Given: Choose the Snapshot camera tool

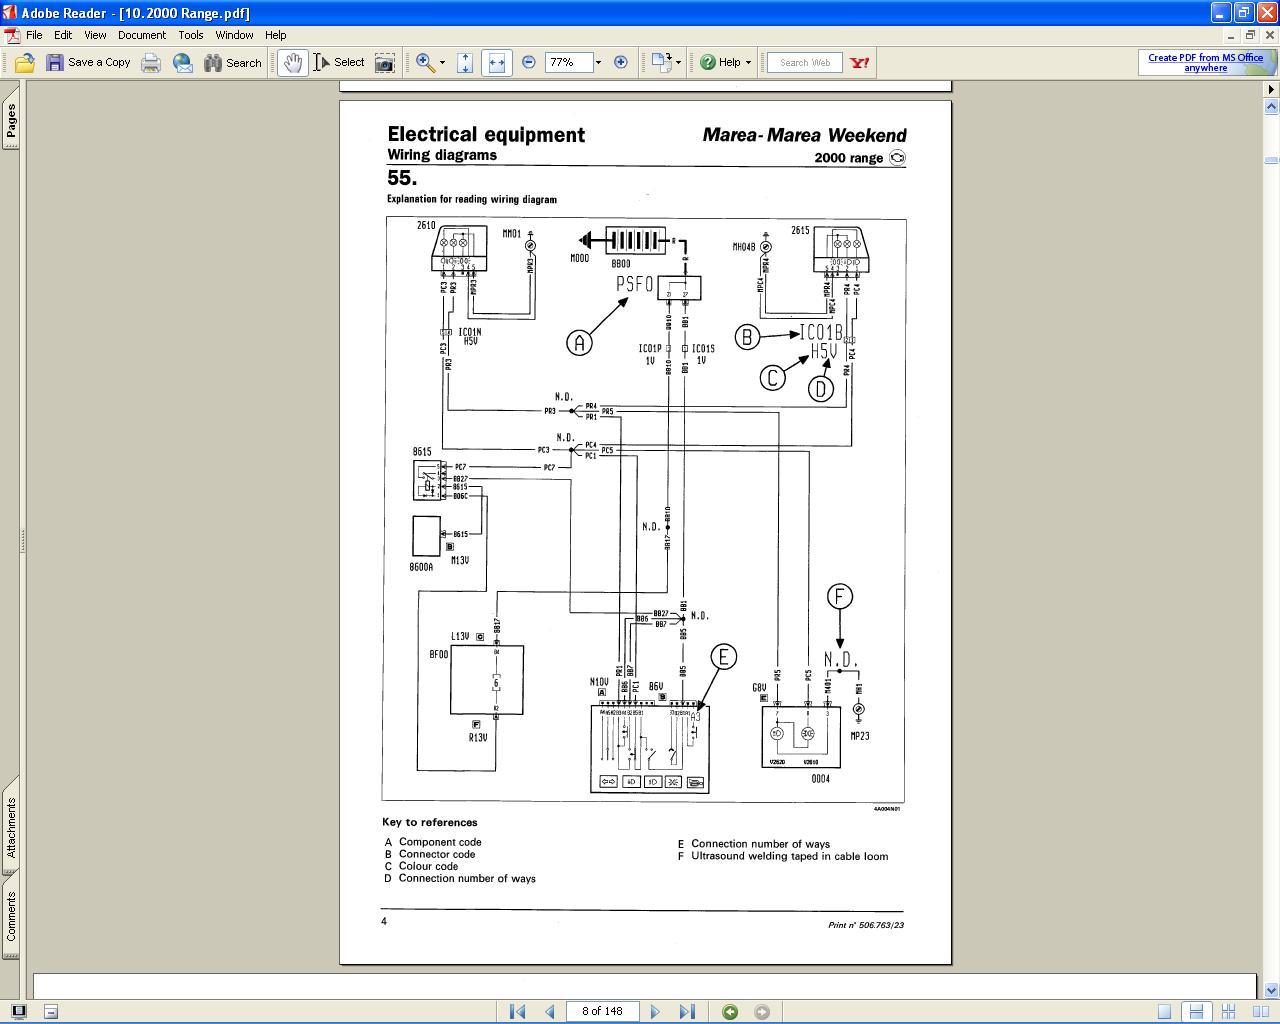Looking at the screenshot, I should 384,62.
